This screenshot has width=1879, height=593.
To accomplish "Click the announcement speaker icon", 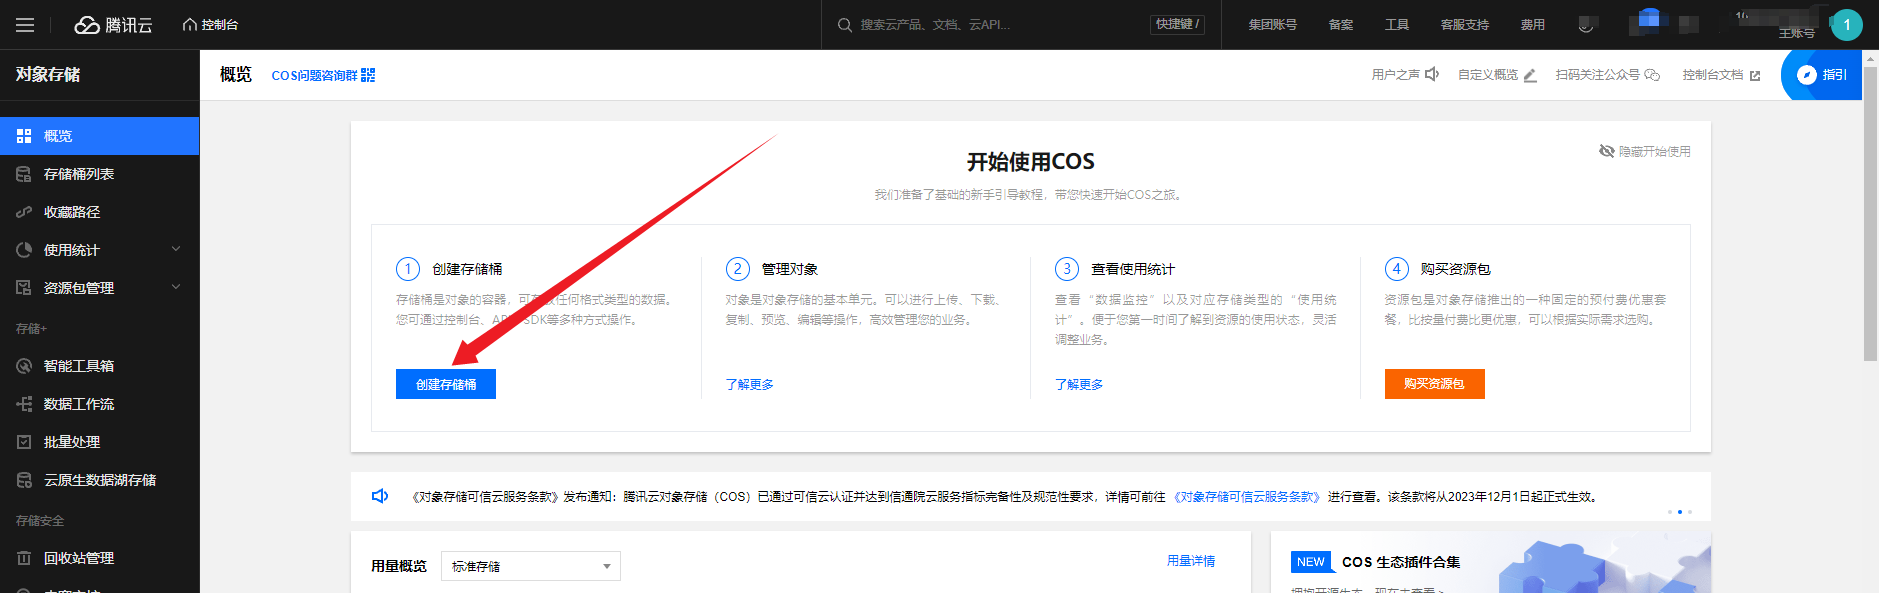I will click(x=380, y=496).
